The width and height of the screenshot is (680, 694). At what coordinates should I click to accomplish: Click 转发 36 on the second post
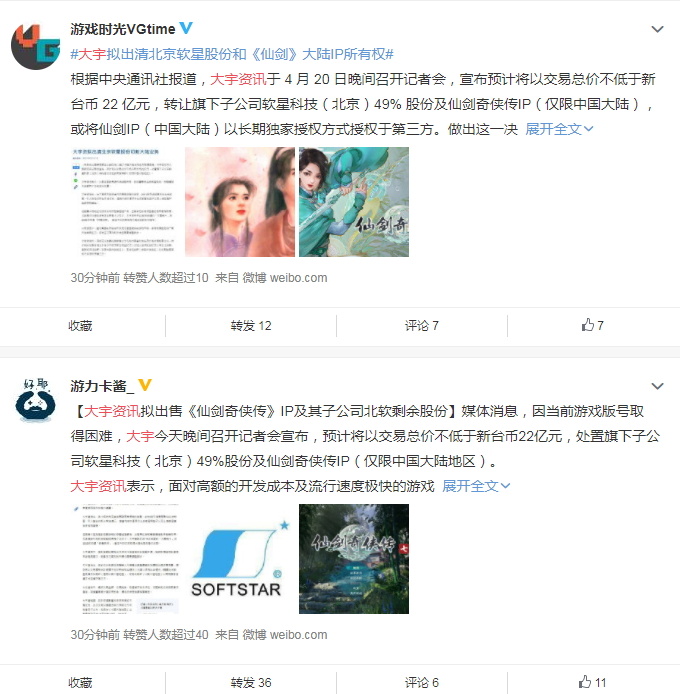coord(251,682)
